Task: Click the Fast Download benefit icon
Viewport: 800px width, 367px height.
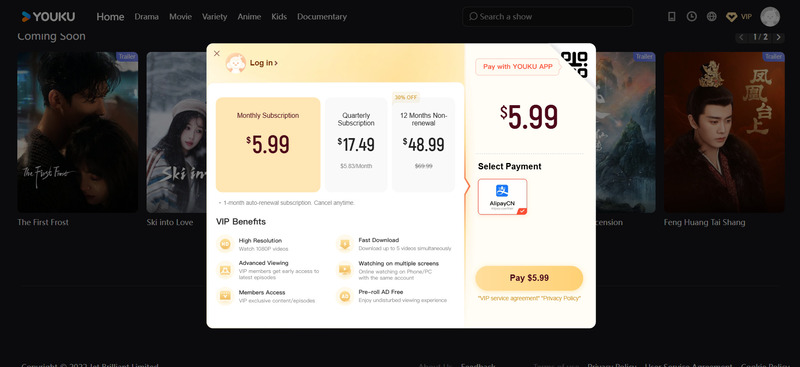Action: (345, 244)
